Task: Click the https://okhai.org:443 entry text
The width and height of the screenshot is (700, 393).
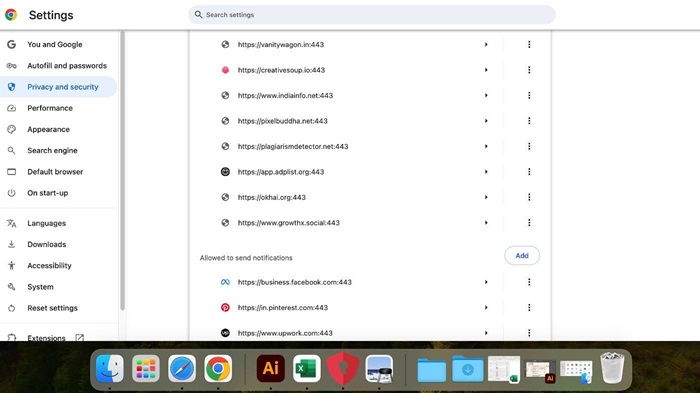Action: tap(271, 197)
